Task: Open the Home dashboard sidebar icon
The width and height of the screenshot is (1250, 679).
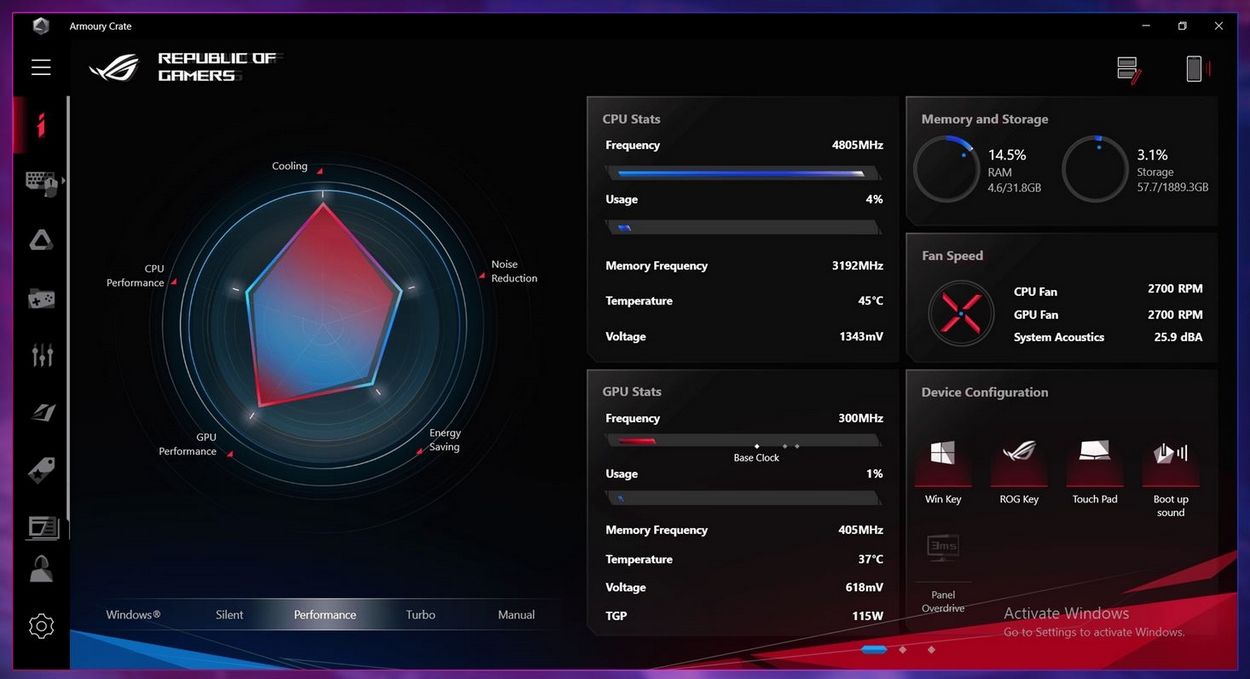Action: pyautogui.click(x=41, y=125)
